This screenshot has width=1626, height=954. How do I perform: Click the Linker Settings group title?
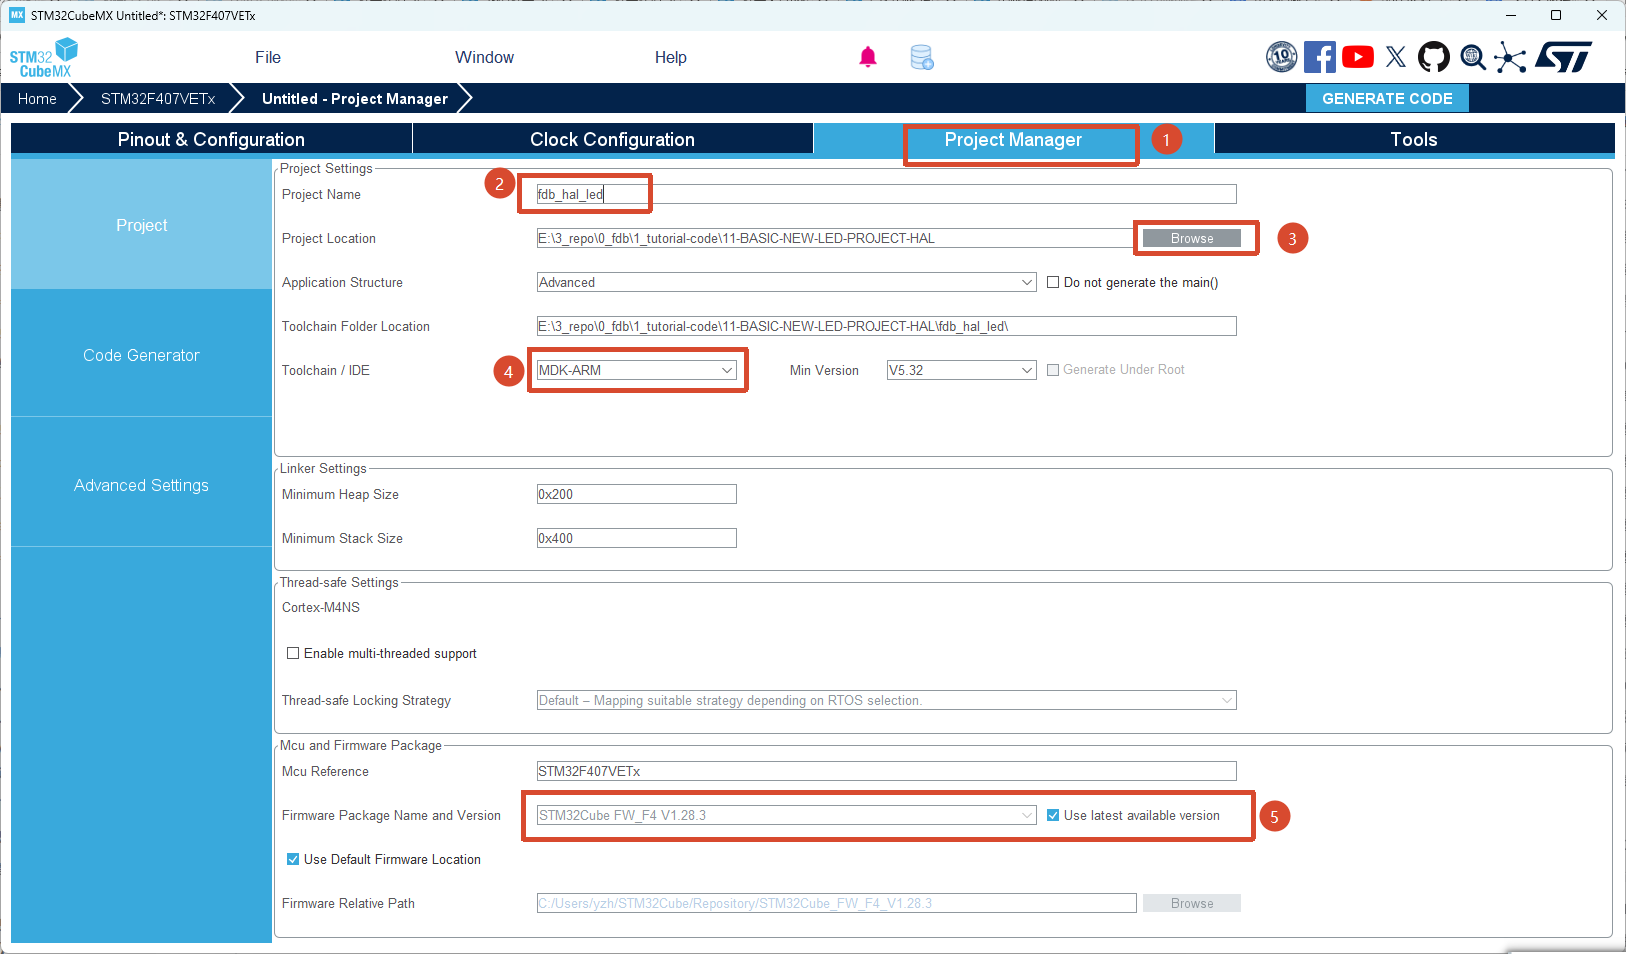click(323, 468)
